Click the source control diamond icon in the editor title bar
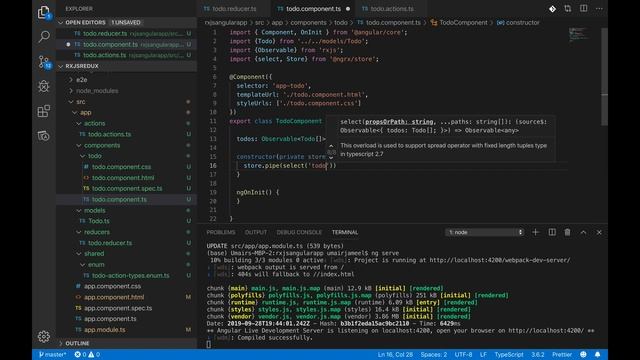Image resolution: width=640 pixels, height=360 pixels. 552,9
